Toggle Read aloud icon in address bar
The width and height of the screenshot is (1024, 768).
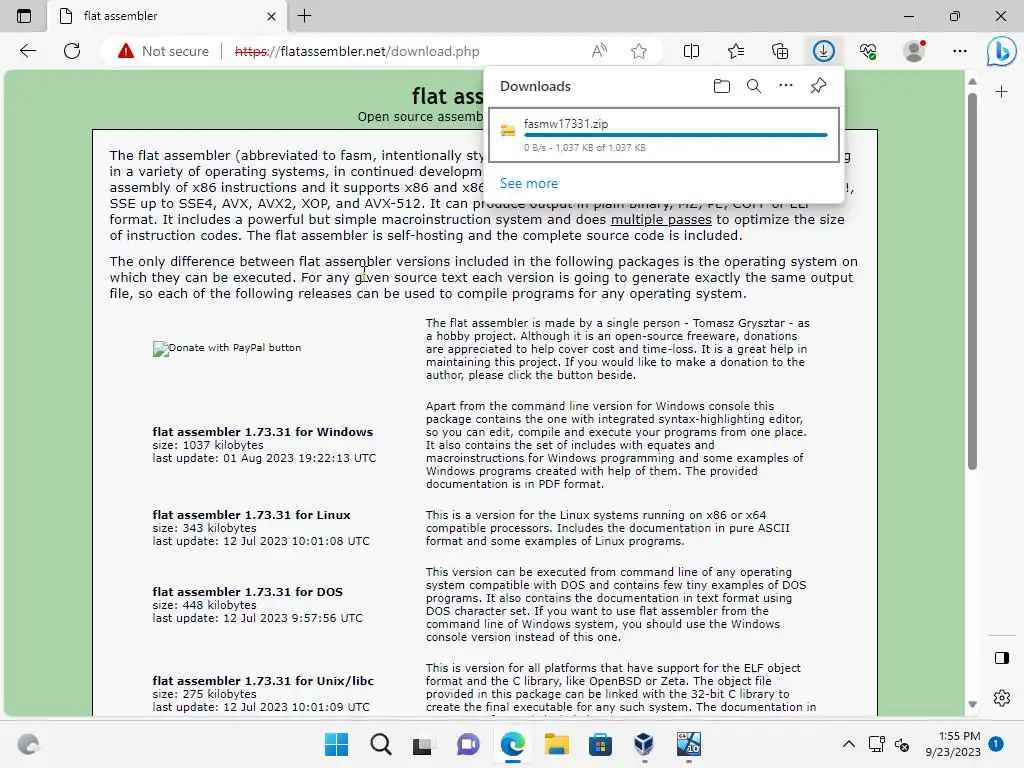599,51
